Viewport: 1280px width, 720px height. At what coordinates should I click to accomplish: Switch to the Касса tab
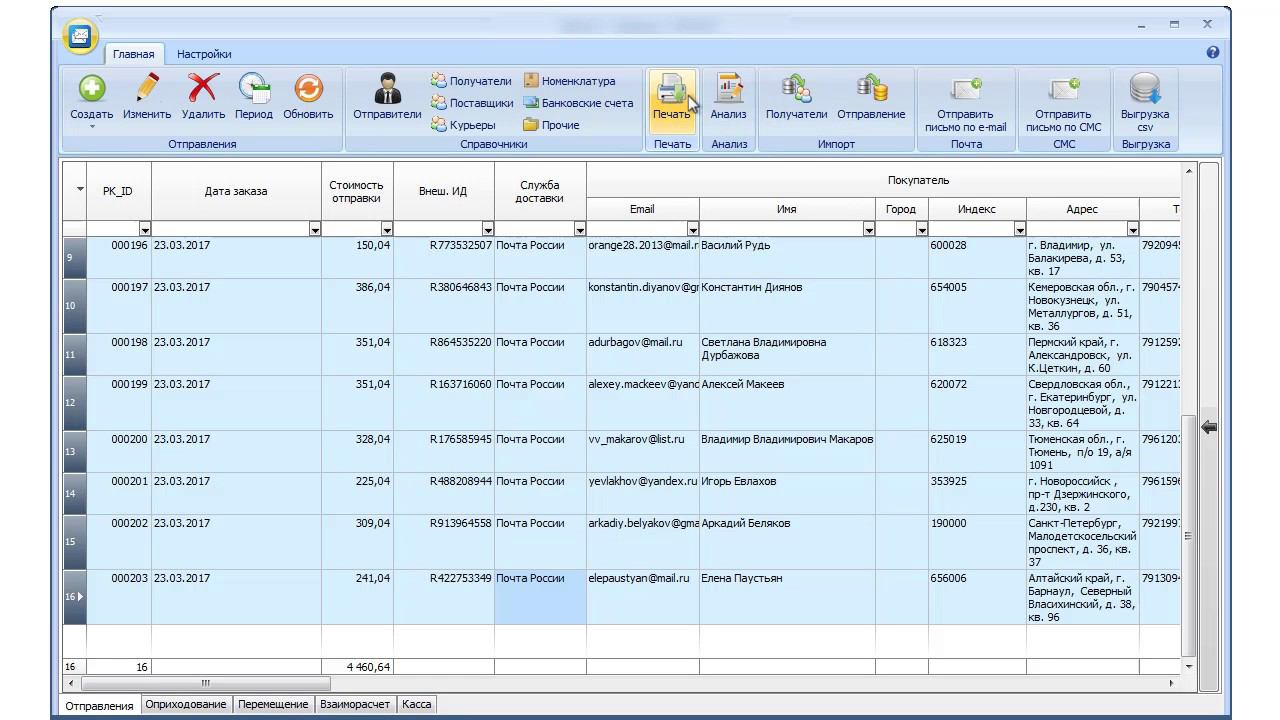[x=417, y=704]
